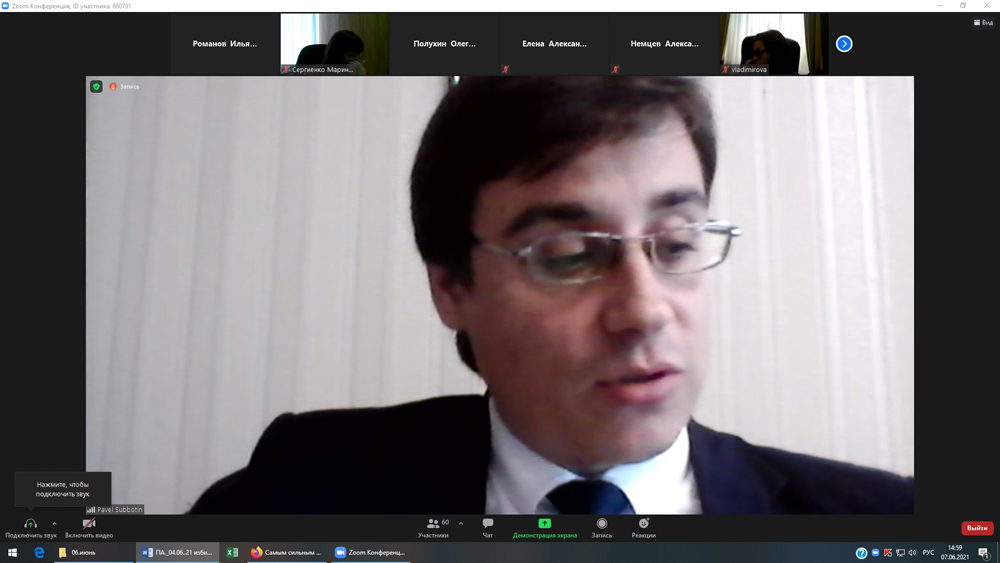Viewport: 1000px width, 563px height.
Task: Click the red Leave meeting button
Action: [977, 528]
